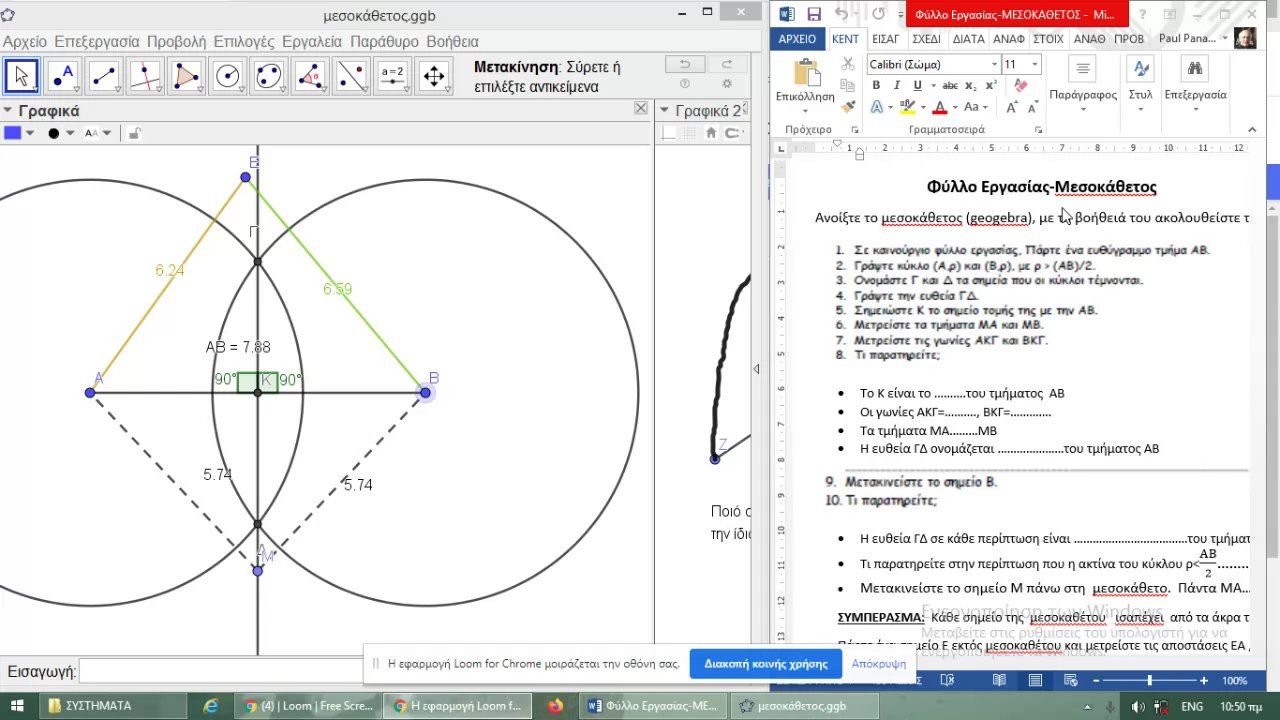Screen dimensions: 1280x720
Task: Select the Circle with Center tool
Action: tap(228, 76)
